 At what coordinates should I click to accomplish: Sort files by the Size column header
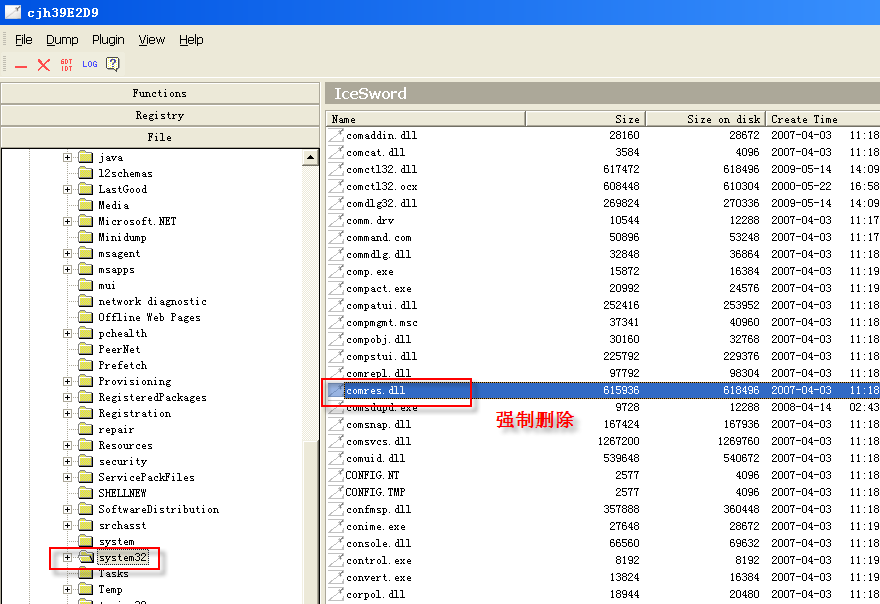pyautogui.click(x=585, y=119)
